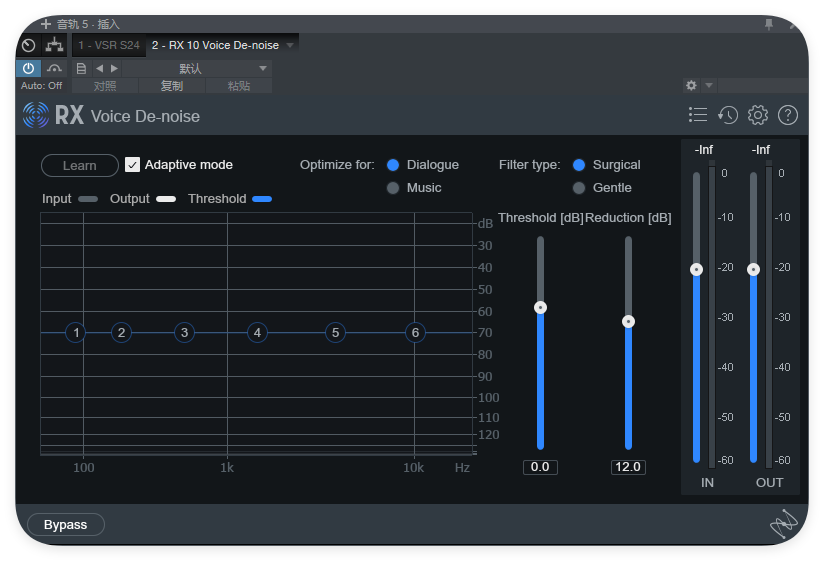
Task: Click the IN gain slider handle
Action: coord(696,269)
